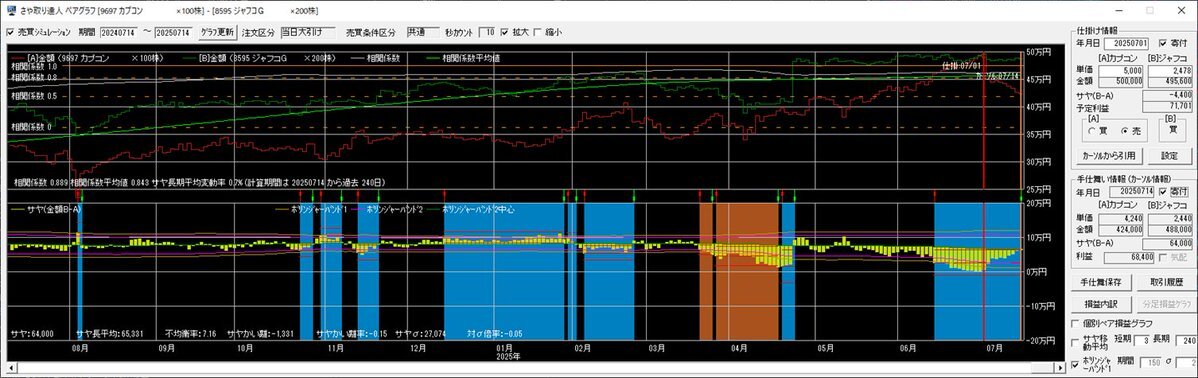Toggle the 売買シミュレーション checkbox
Image resolution: width=1198 pixels, height=378 pixels.
[x=10, y=32]
